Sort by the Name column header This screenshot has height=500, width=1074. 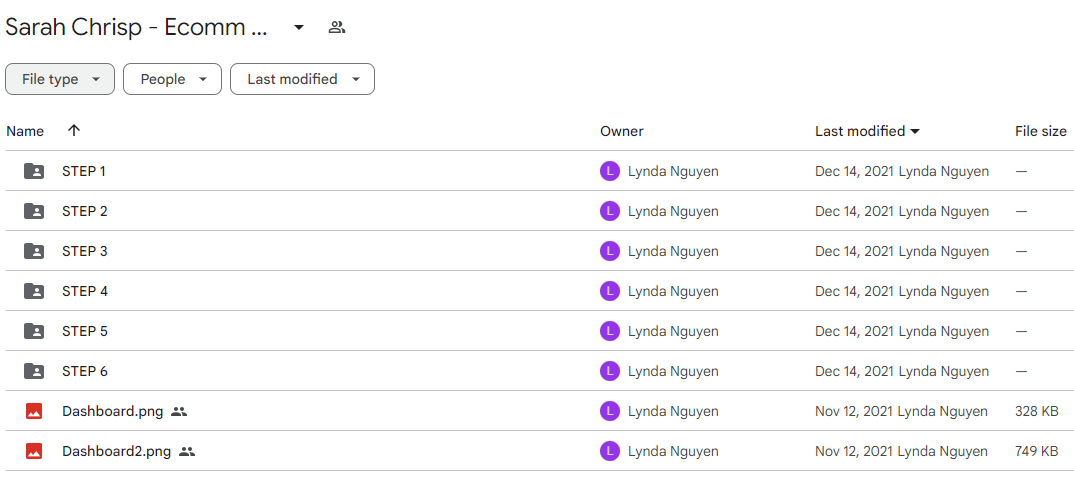pos(25,131)
